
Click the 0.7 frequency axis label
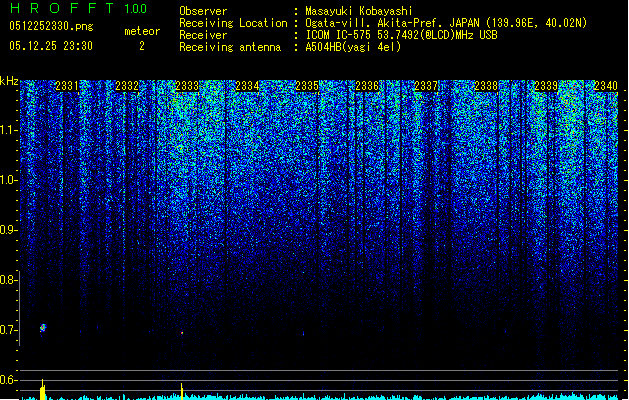point(9,330)
